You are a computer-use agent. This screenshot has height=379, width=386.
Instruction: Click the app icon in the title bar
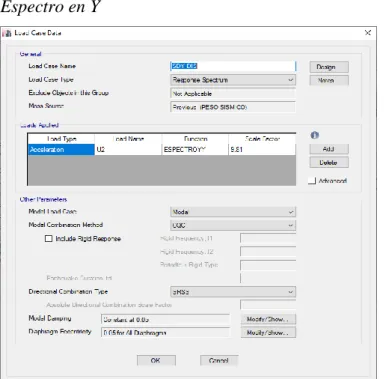pyautogui.click(x=7, y=33)
